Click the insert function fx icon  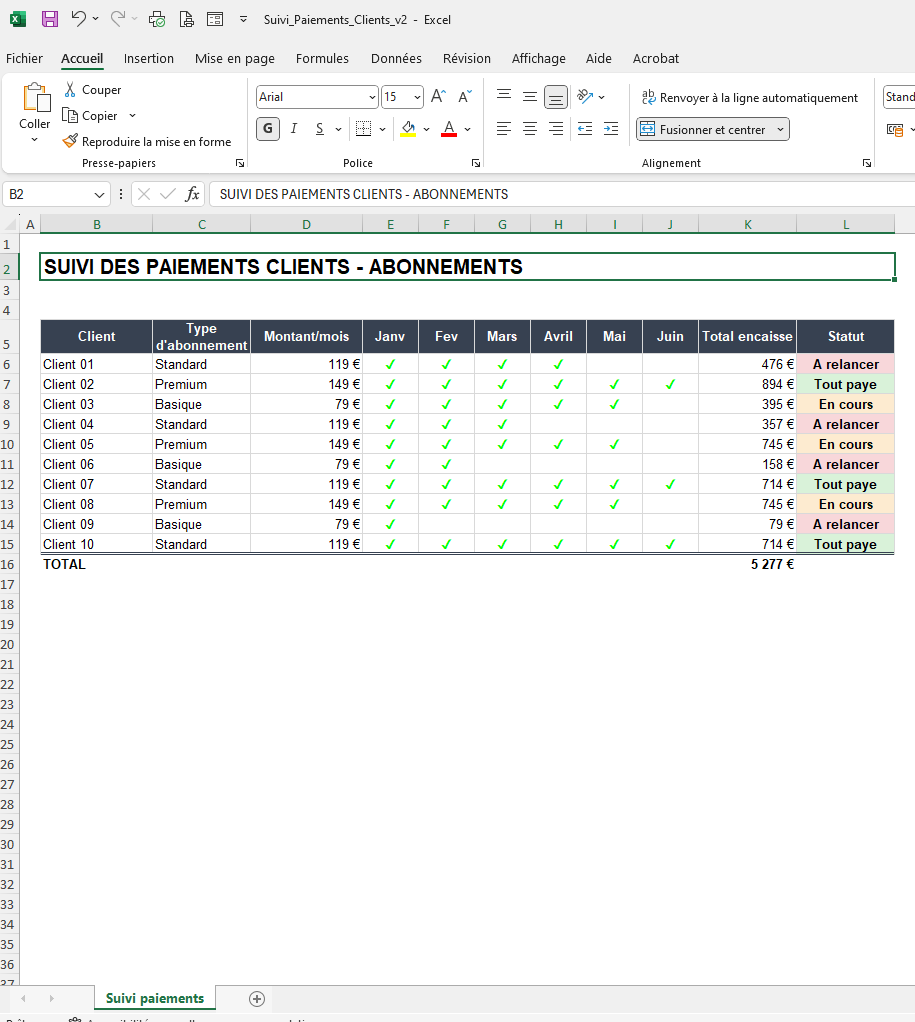(x=192, y=194)
